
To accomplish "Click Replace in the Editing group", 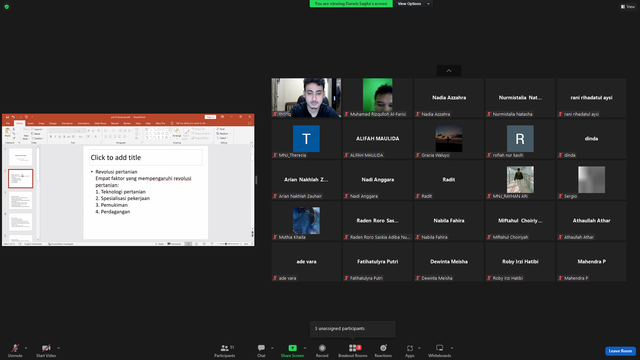I will [x=222, y=133].
